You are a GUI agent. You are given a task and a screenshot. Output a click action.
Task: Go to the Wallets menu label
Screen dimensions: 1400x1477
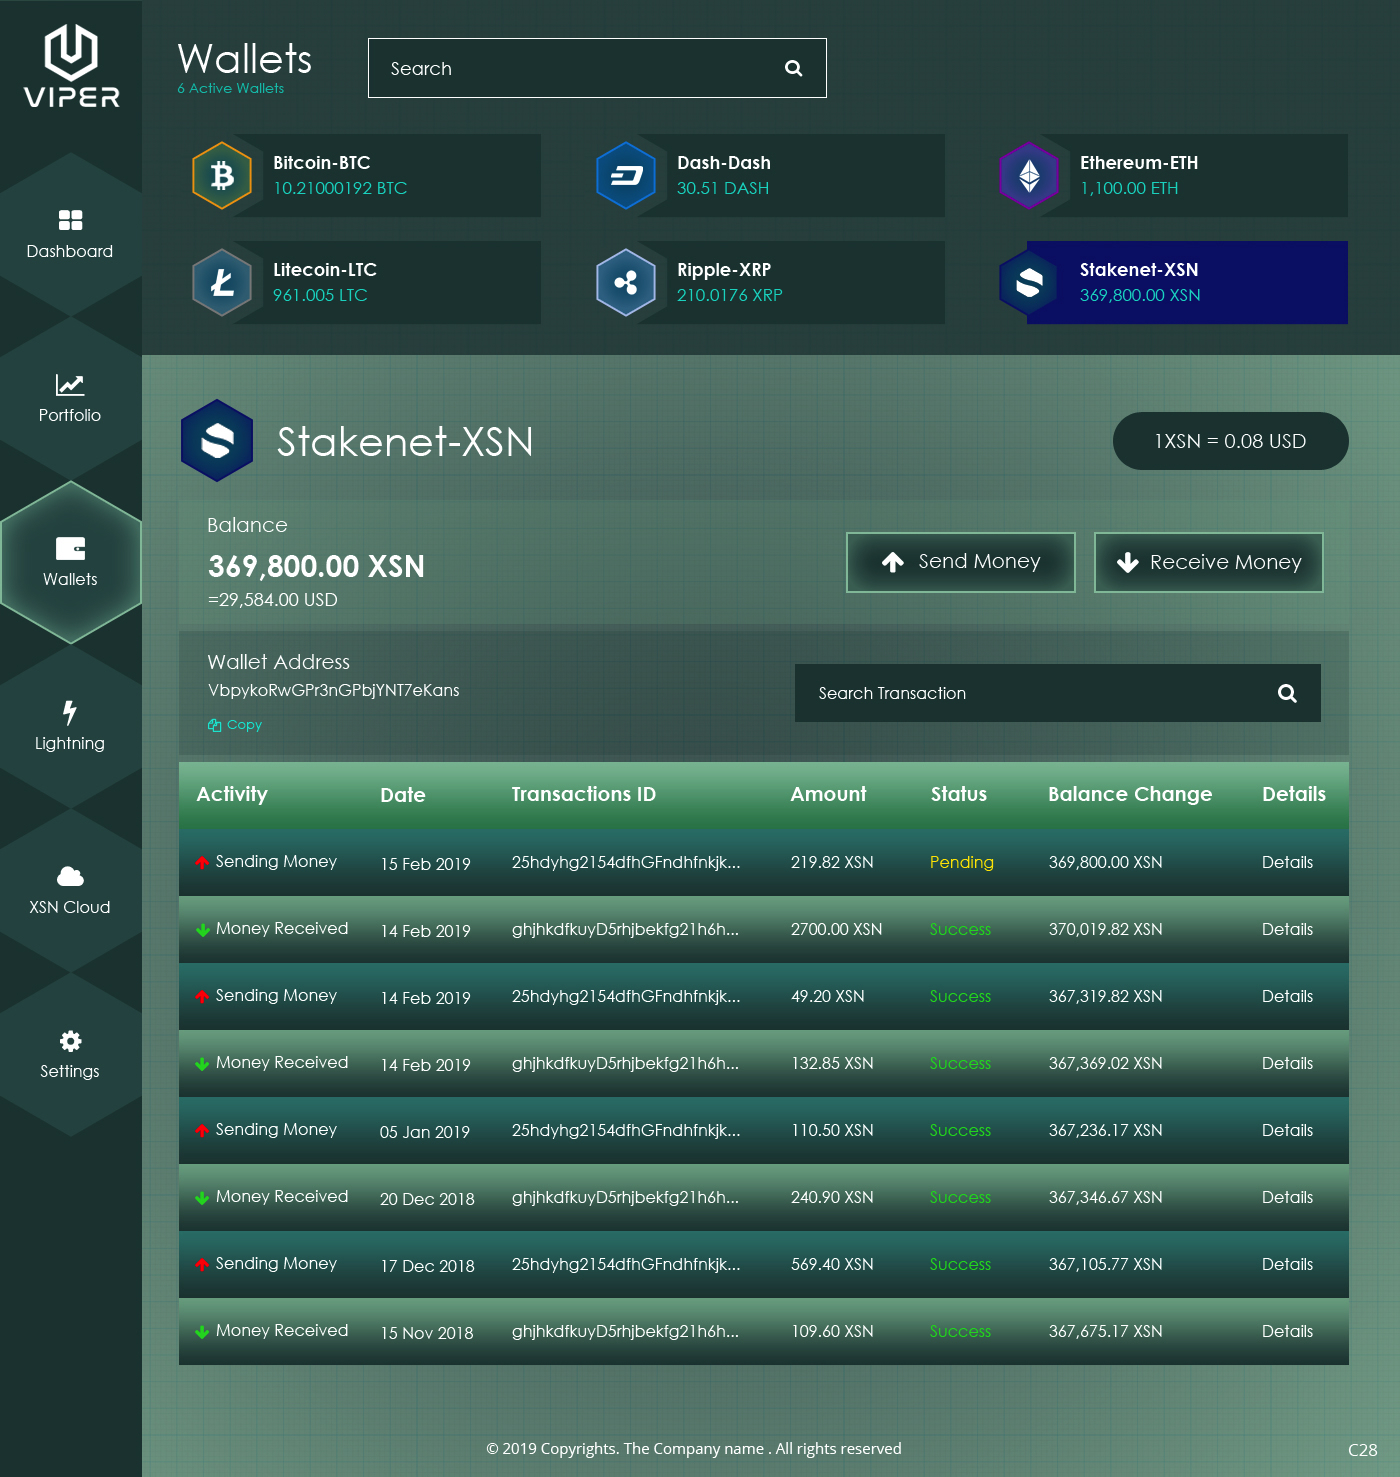point(70,579)
